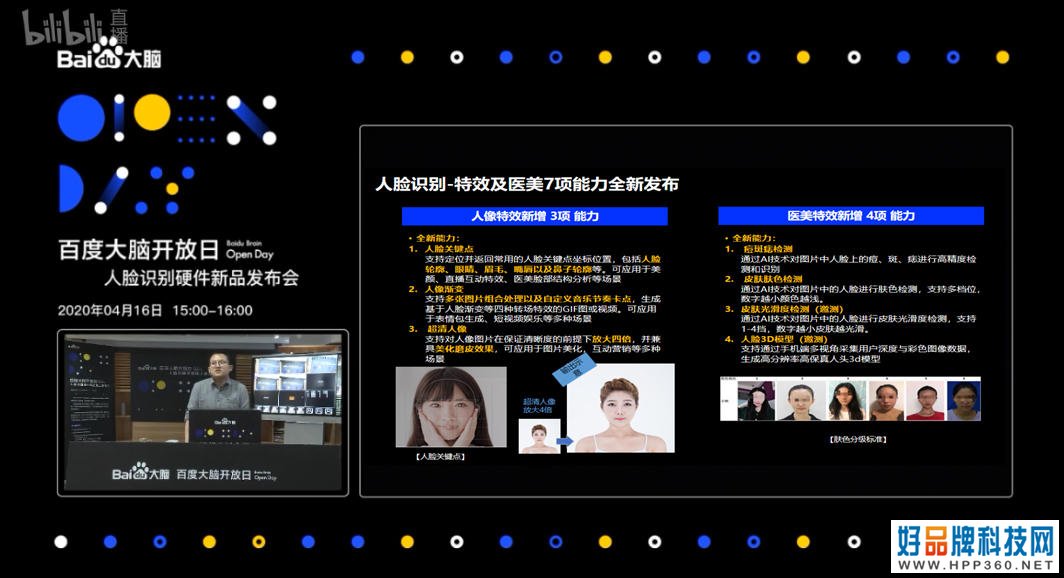Select the 皮肤光滑度检测 (邀测) heading
Image resolution: width=1064 pixels, height=578 pixels.
(792, 309)
